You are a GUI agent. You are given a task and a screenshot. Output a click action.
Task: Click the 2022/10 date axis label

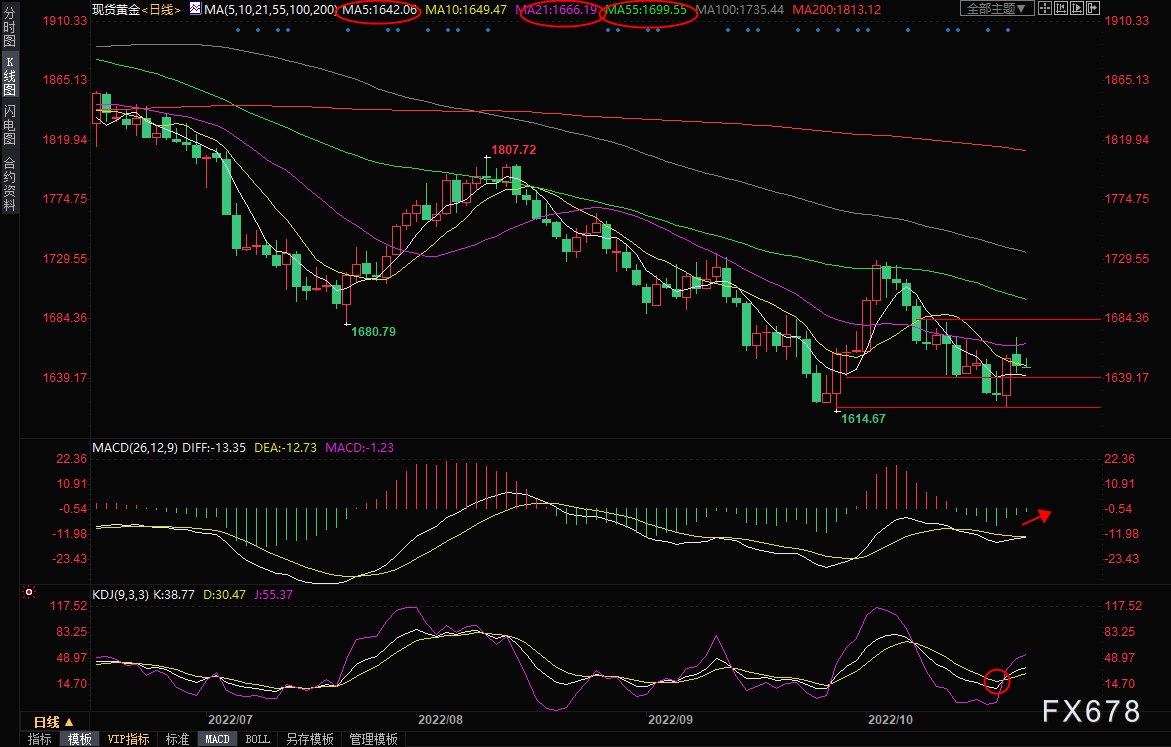click(x=890, y=719)
